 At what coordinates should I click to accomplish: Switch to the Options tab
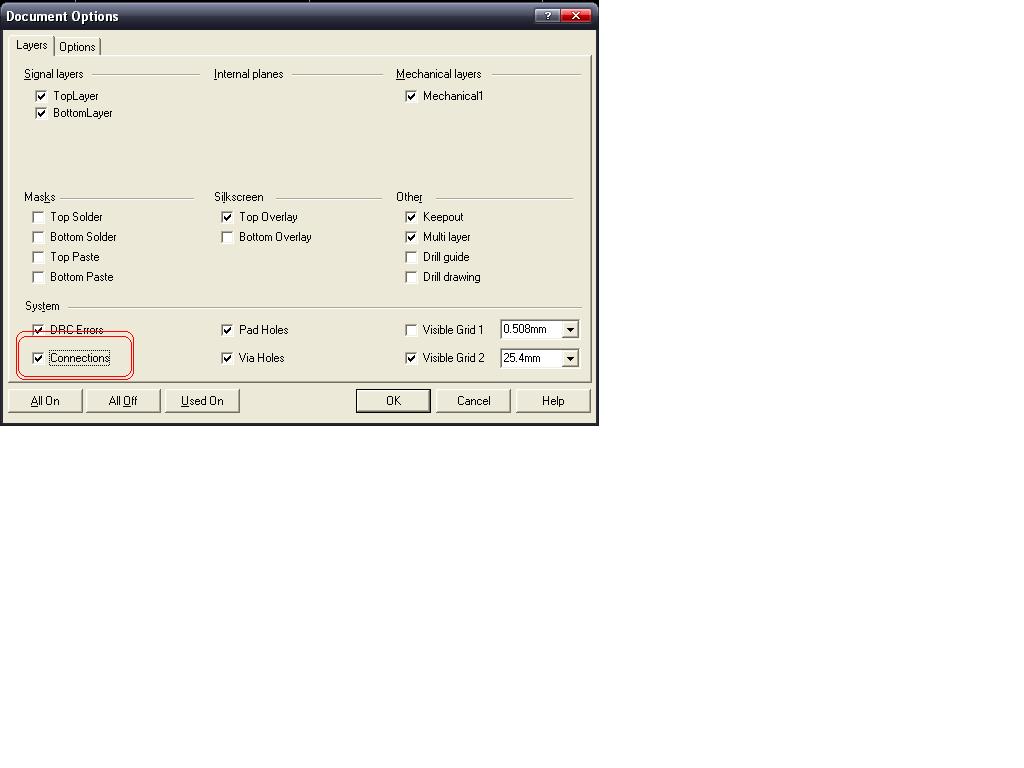77,46
